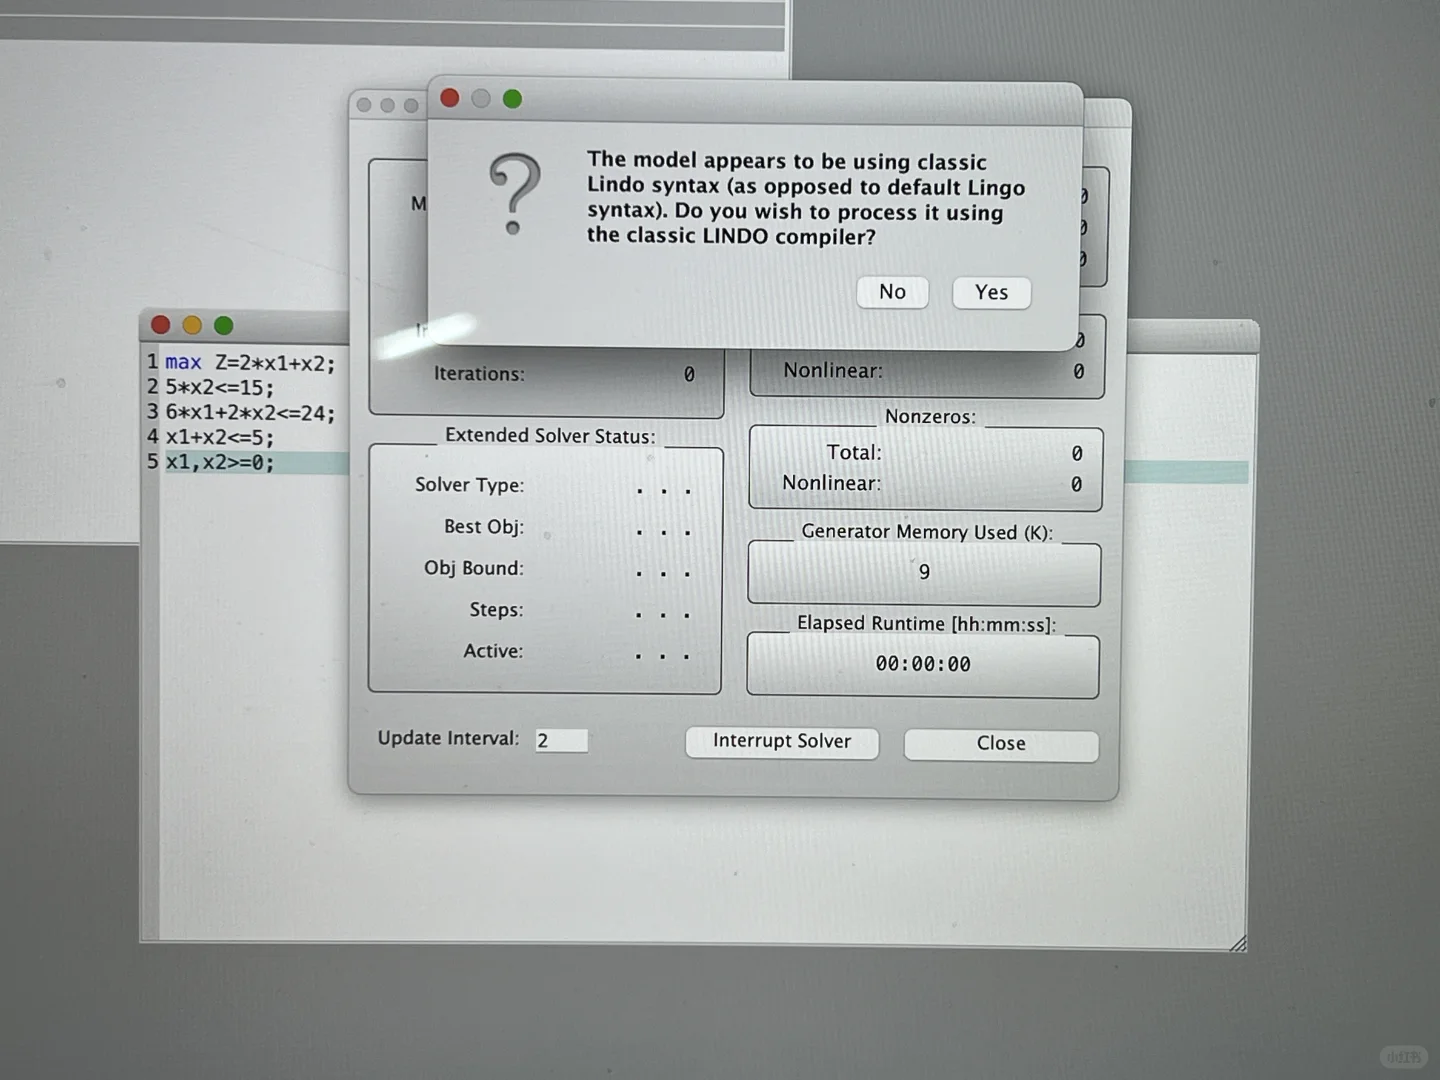Click the Active label
This screenshot has width=1440, height=1080.
coord(493,651)
